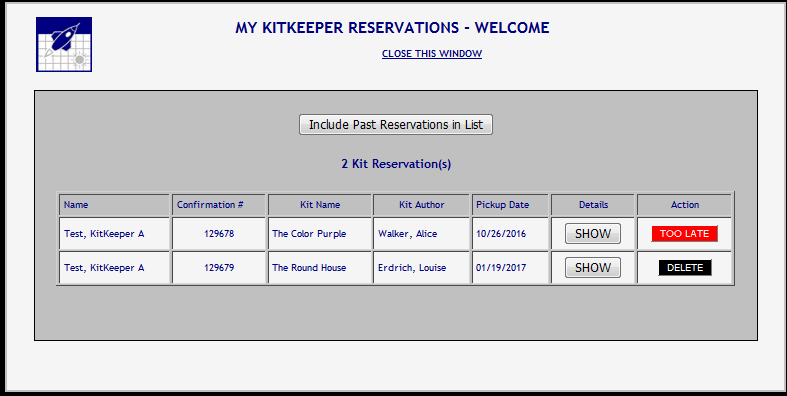Click the Kit Name column header

(320, 205)
